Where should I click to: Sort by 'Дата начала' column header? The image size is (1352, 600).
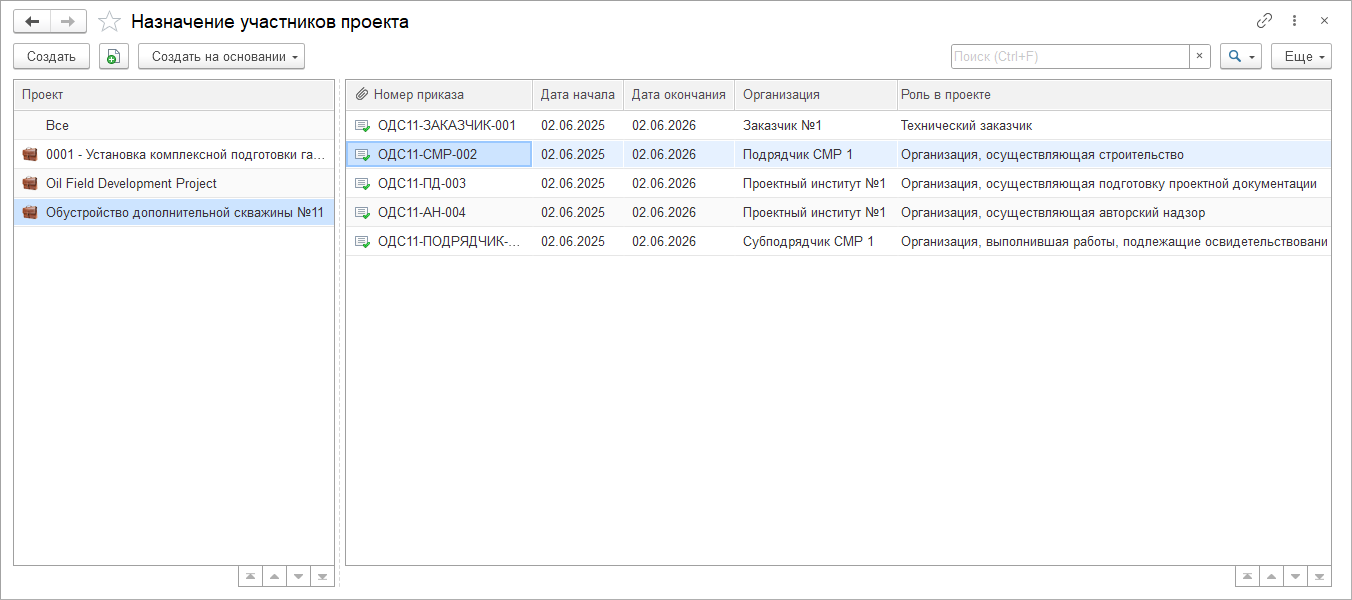pyautogui.click(x=577, y=95)
